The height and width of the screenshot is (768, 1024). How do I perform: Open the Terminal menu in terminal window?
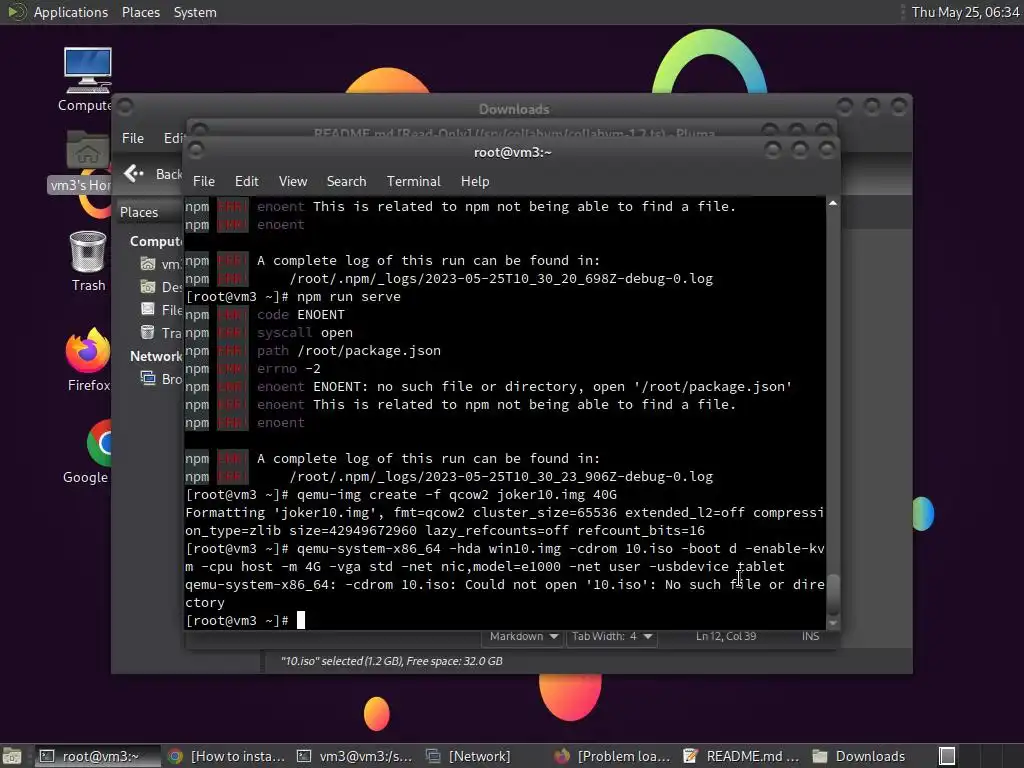[x=413, y=181]
